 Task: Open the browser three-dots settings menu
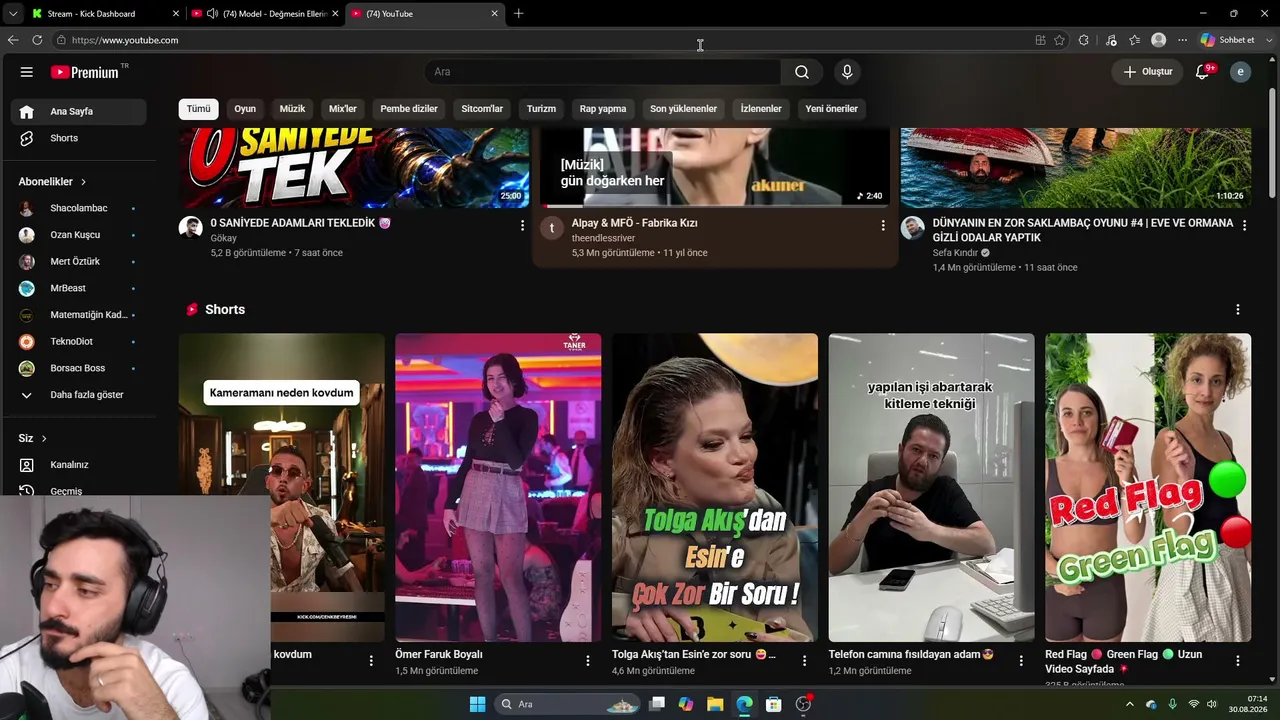1182,40
